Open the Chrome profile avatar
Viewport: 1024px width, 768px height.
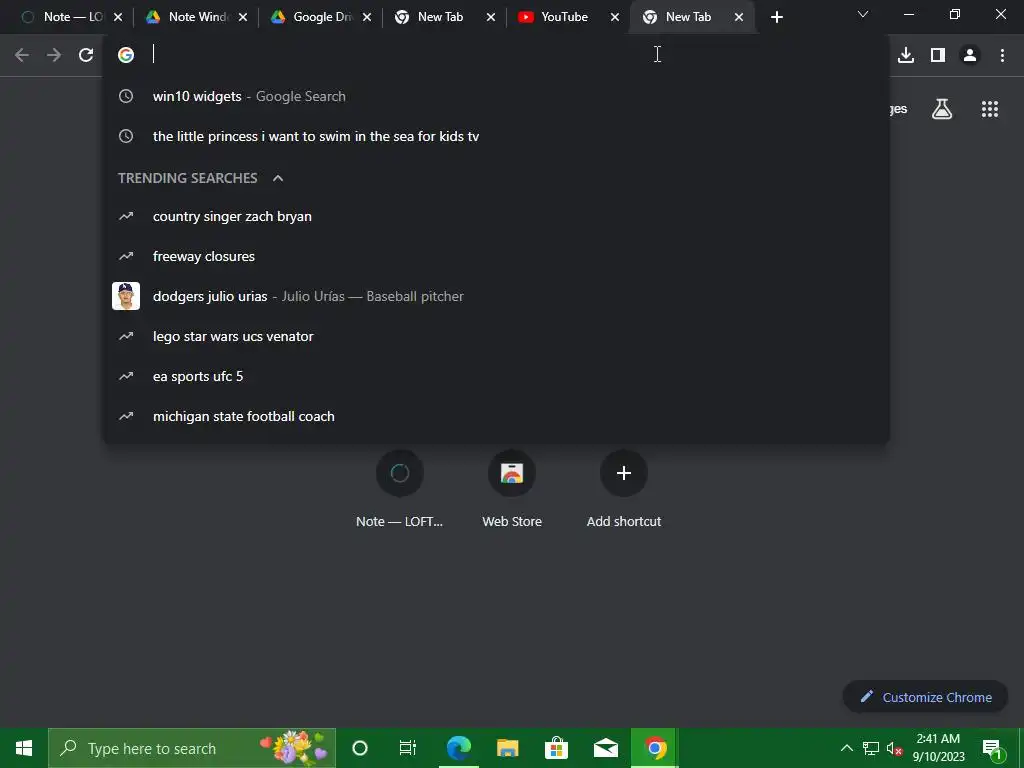[x=970, y=55]
